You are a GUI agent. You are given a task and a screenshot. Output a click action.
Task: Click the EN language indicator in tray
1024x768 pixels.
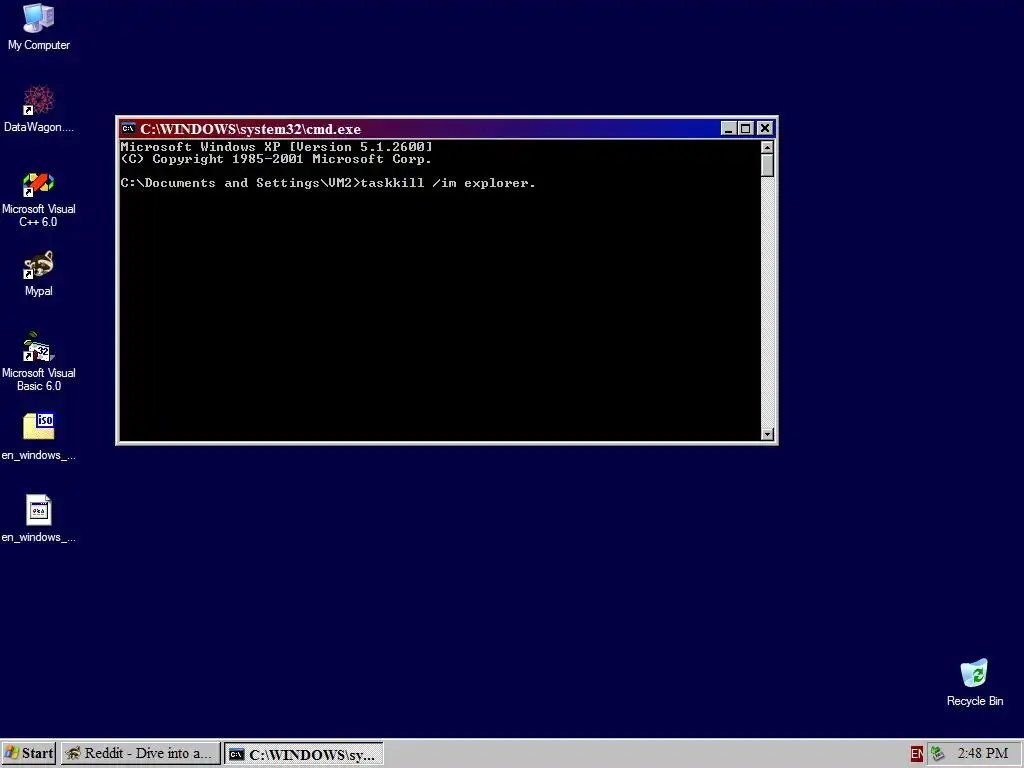coord(916,754)
